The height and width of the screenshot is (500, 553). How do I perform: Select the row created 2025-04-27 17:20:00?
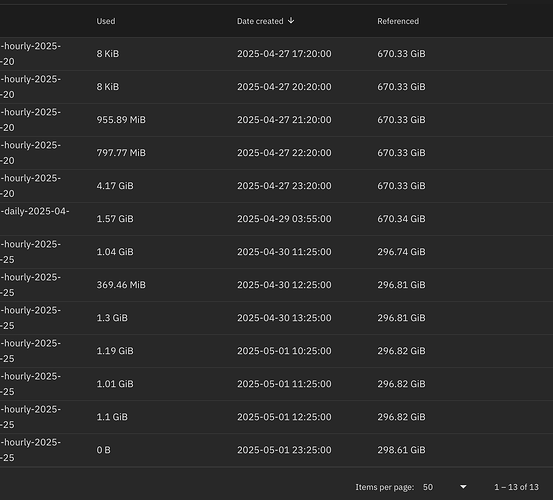[x=276, y=54]
